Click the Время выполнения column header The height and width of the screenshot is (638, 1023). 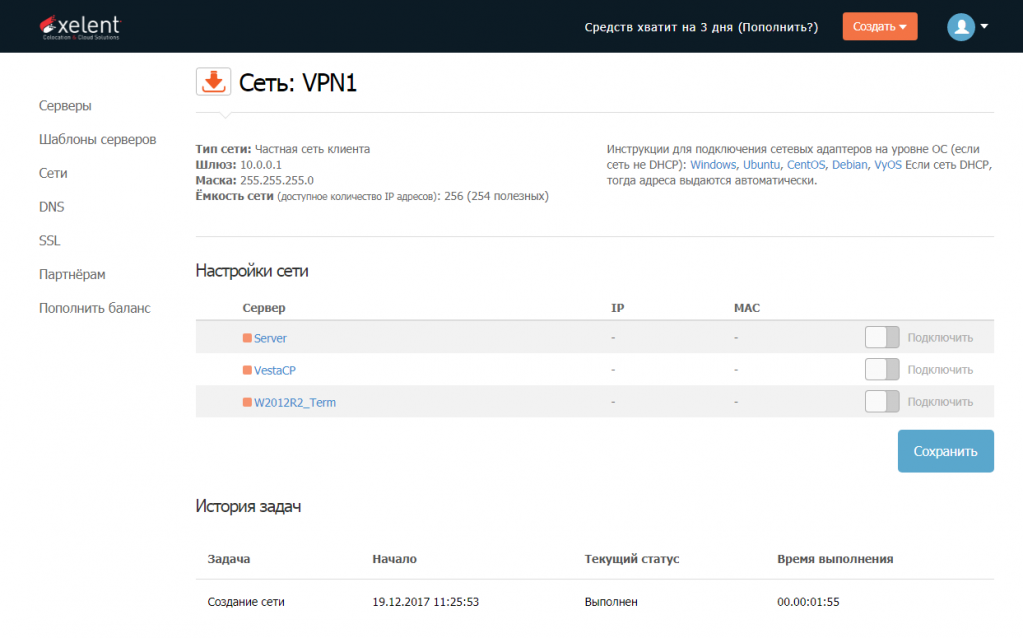click(835, 559)
